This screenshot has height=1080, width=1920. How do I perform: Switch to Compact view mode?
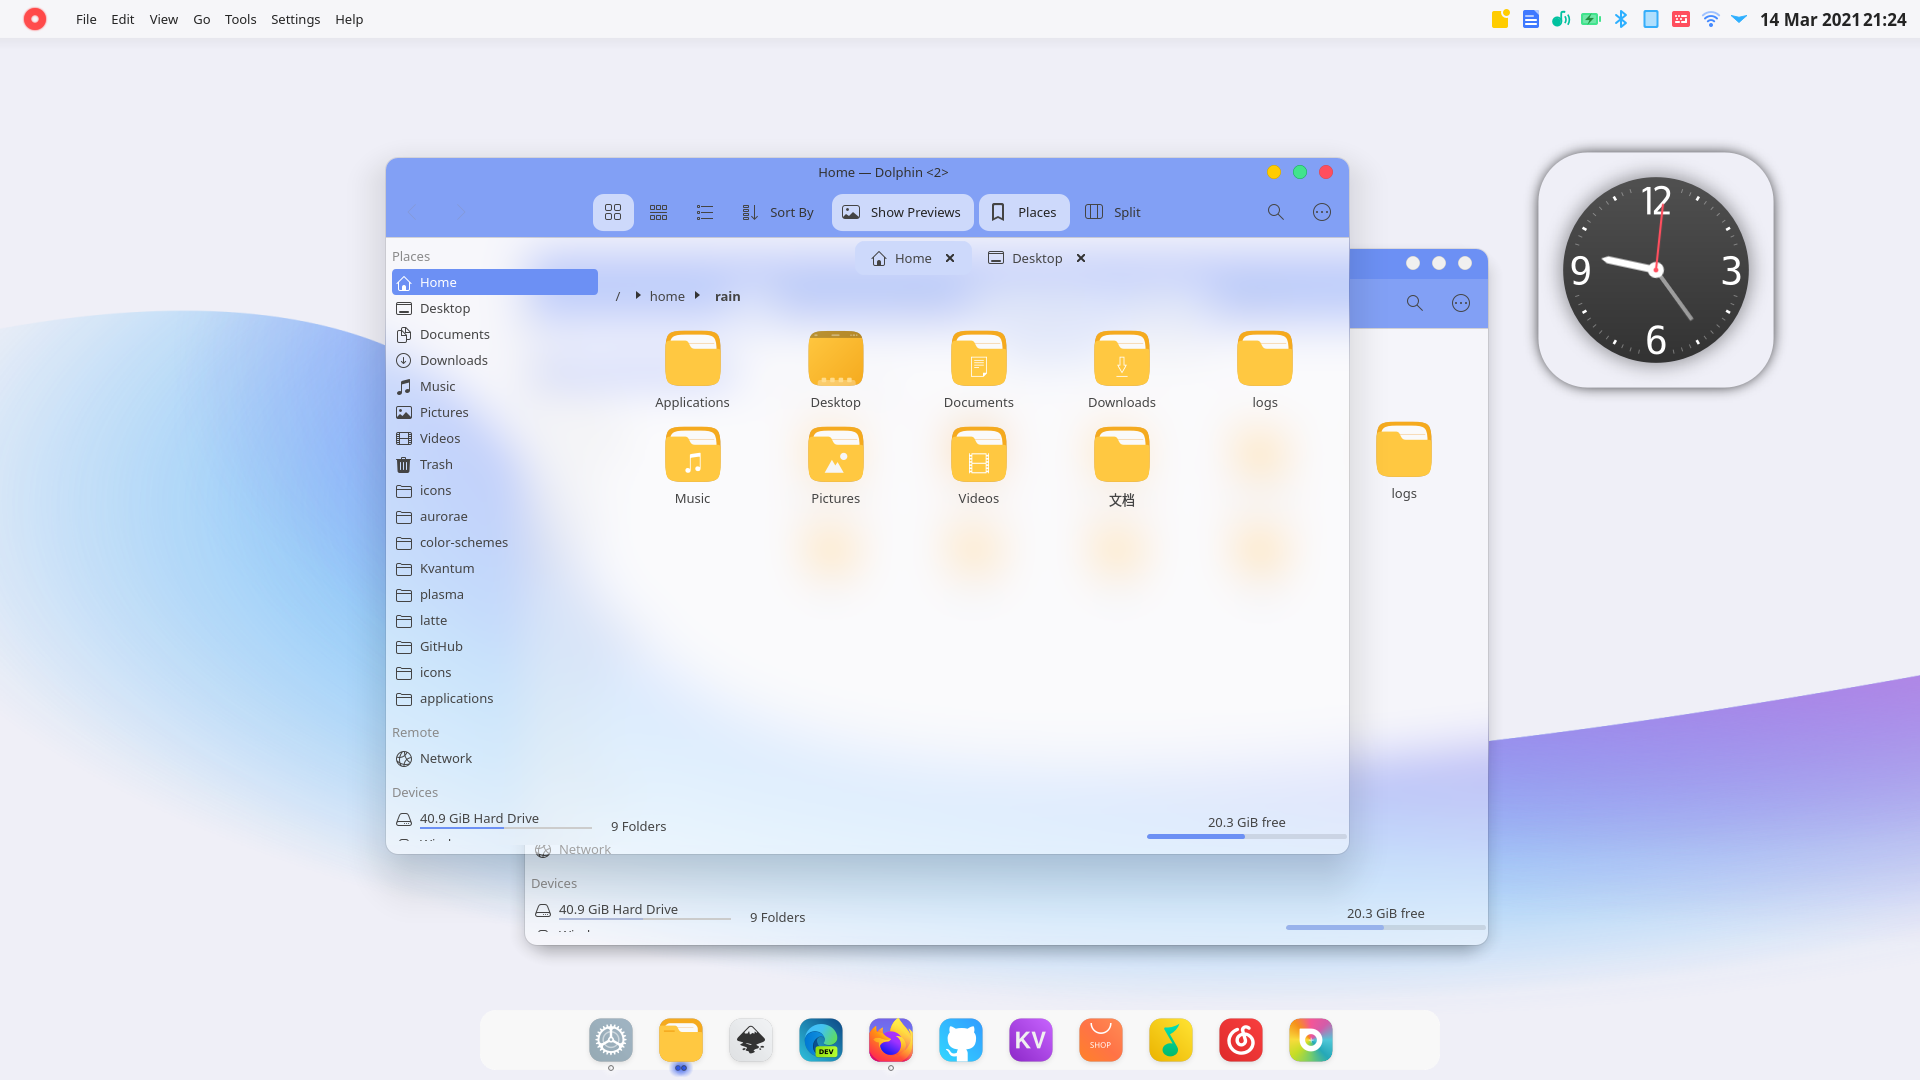pyautogui.click(x=658, y=212)
